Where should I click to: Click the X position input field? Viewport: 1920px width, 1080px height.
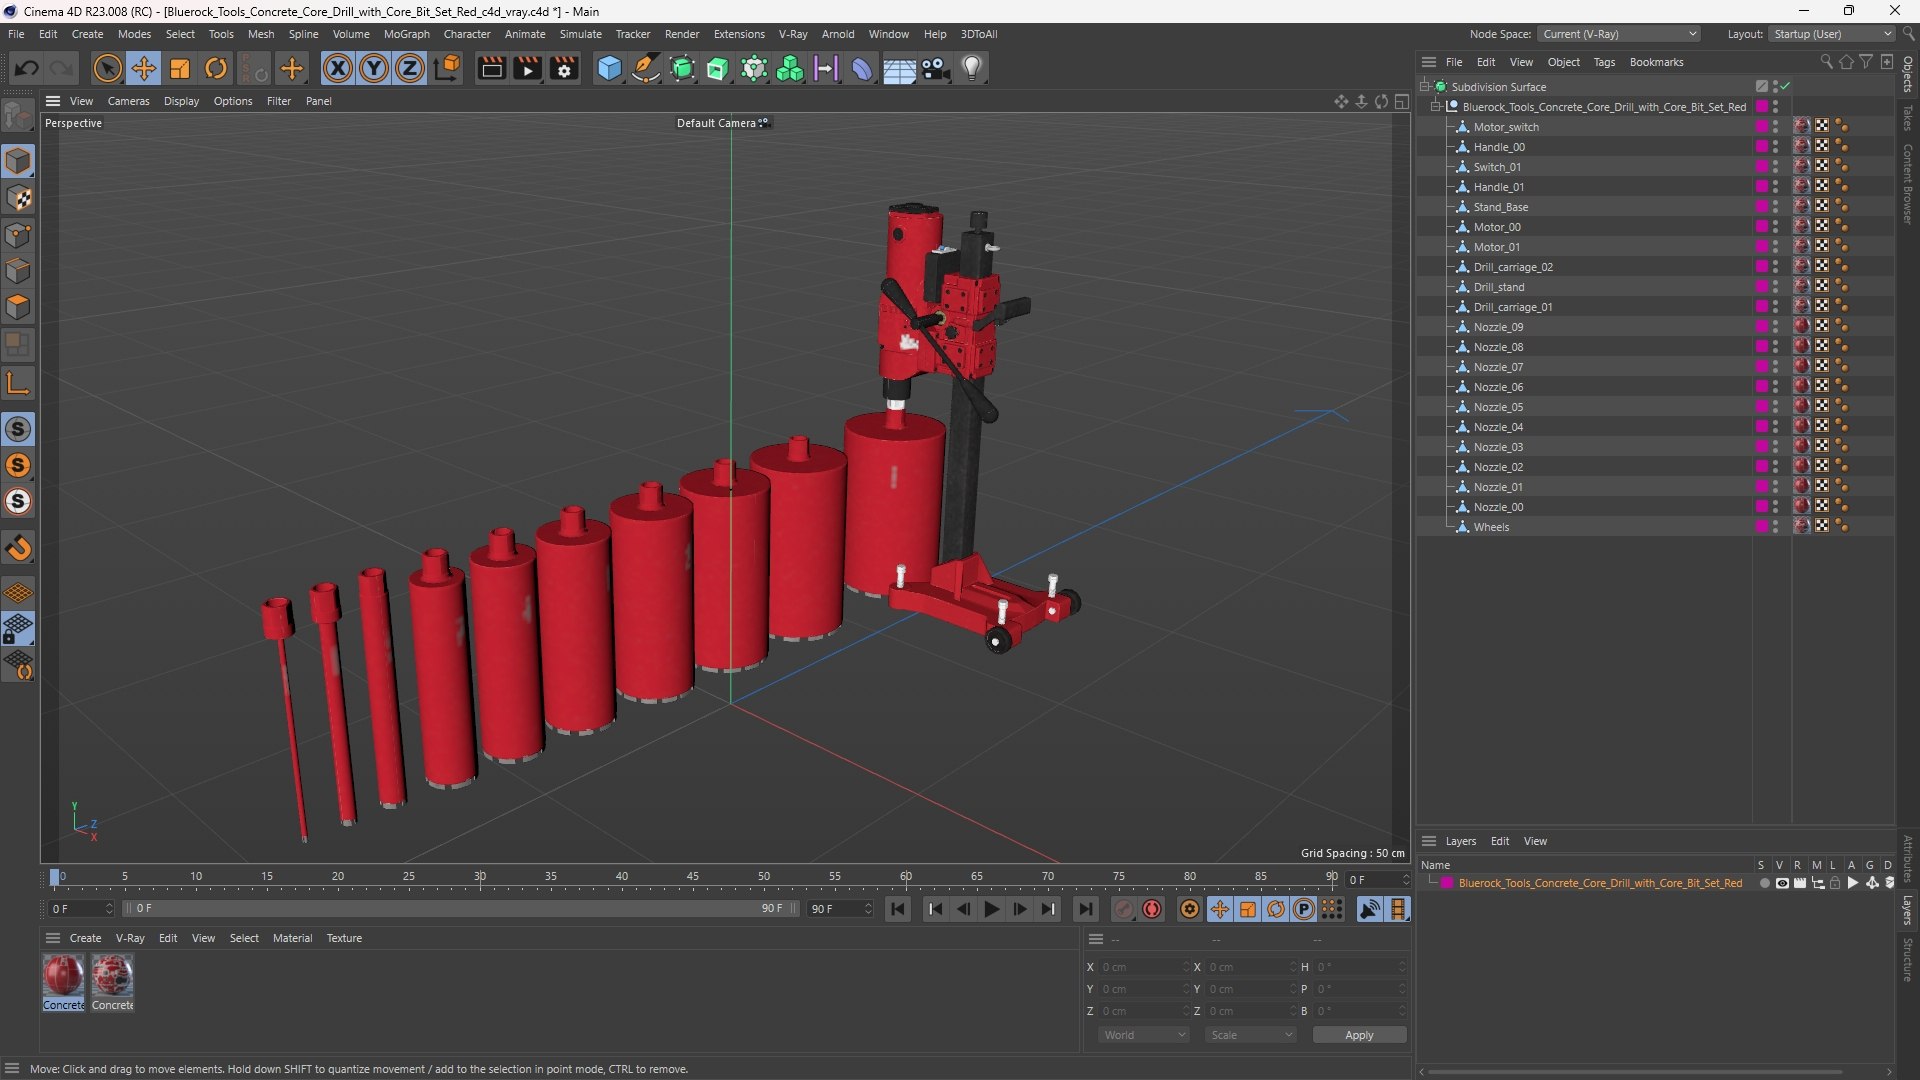[1143, 967]
